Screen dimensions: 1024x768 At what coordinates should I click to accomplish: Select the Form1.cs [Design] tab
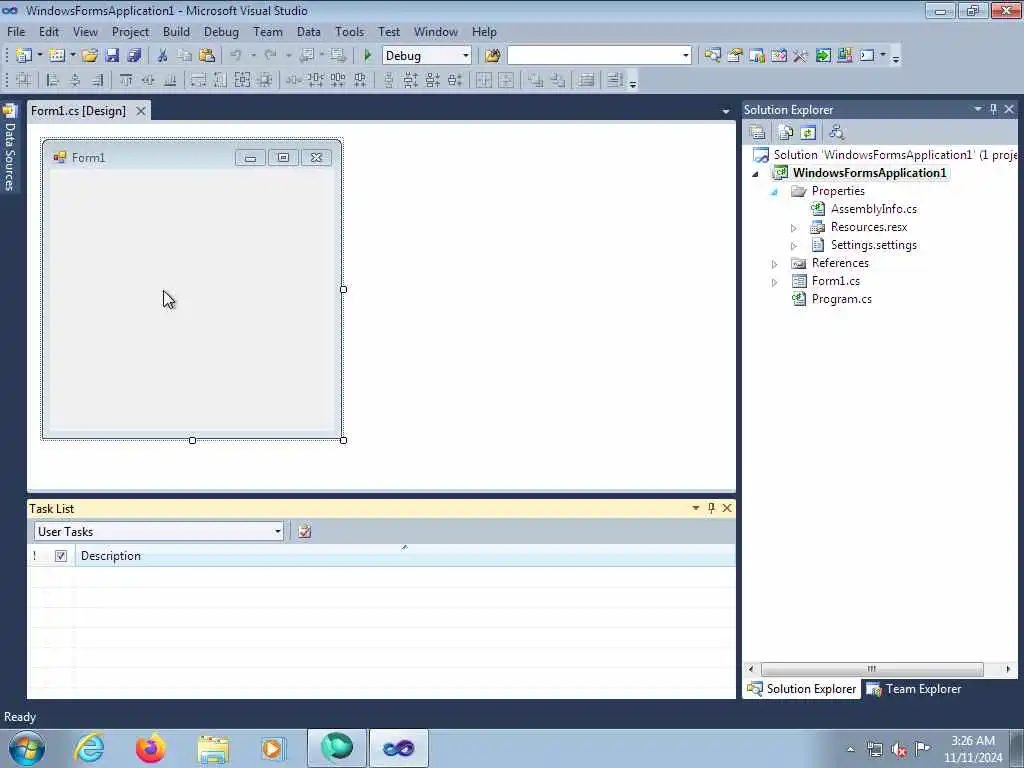[78, 110]
